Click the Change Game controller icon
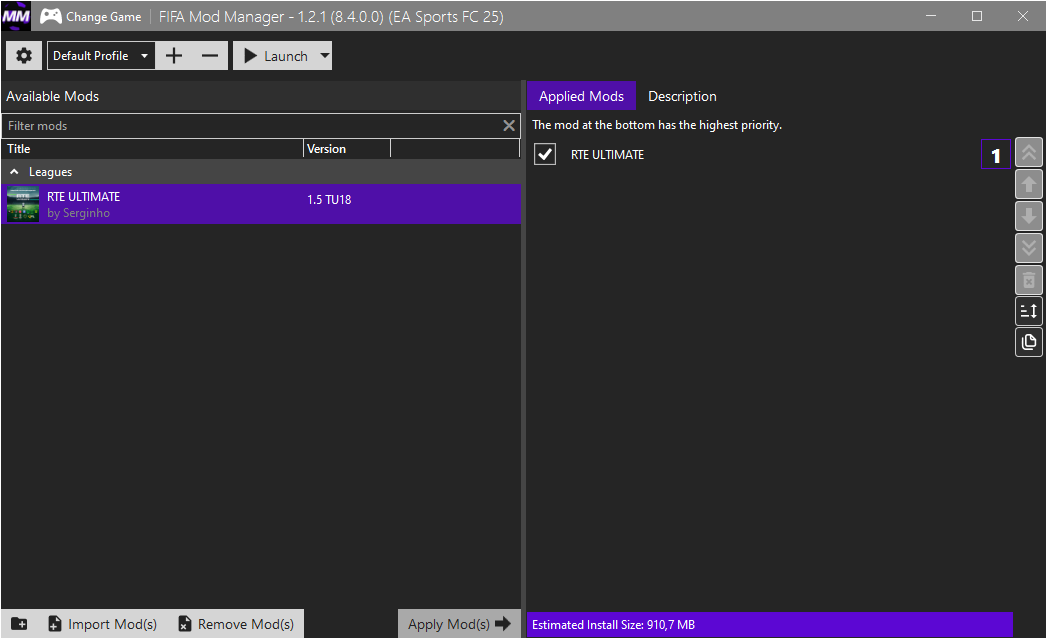Screen dimensions: 1047x639 pos(51,16)
